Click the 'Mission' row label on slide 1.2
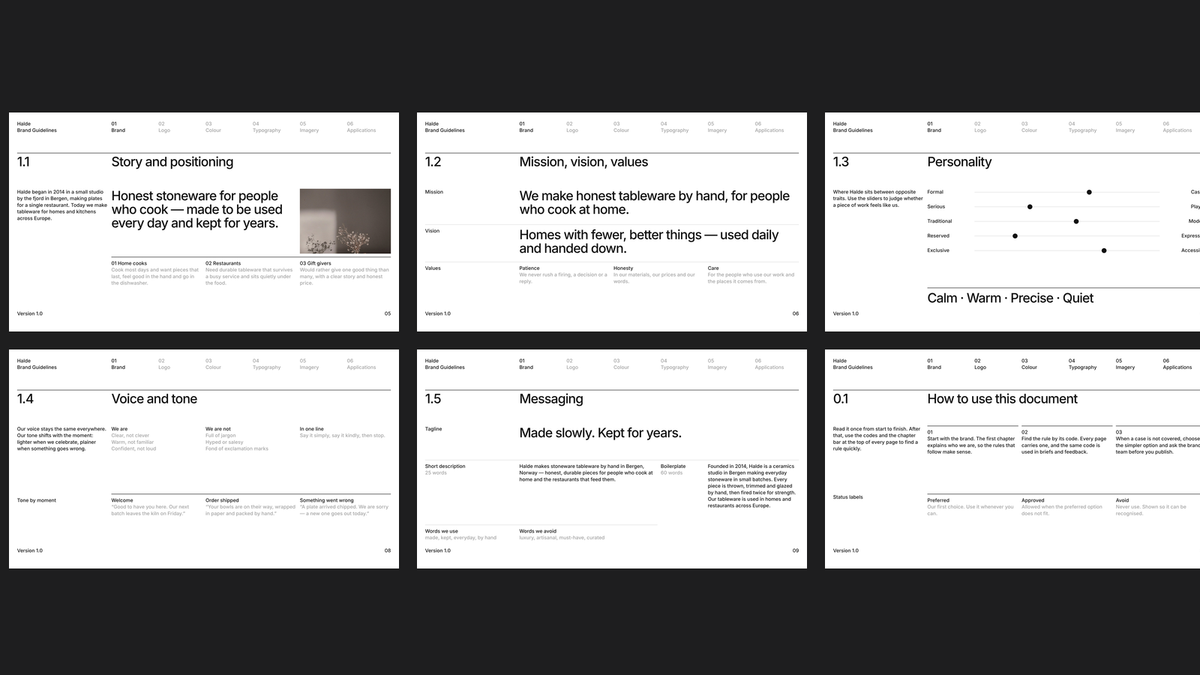The width and height of the screenshot is (1200, 675). point(434,192)
